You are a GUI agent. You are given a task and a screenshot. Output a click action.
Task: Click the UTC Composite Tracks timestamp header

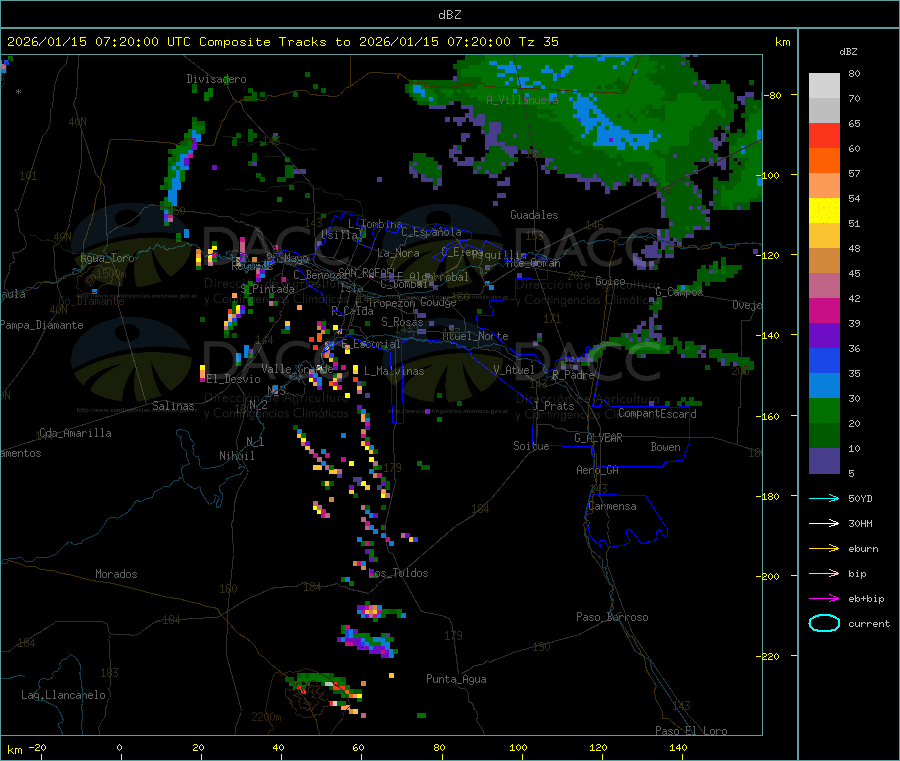coord(282,42)
